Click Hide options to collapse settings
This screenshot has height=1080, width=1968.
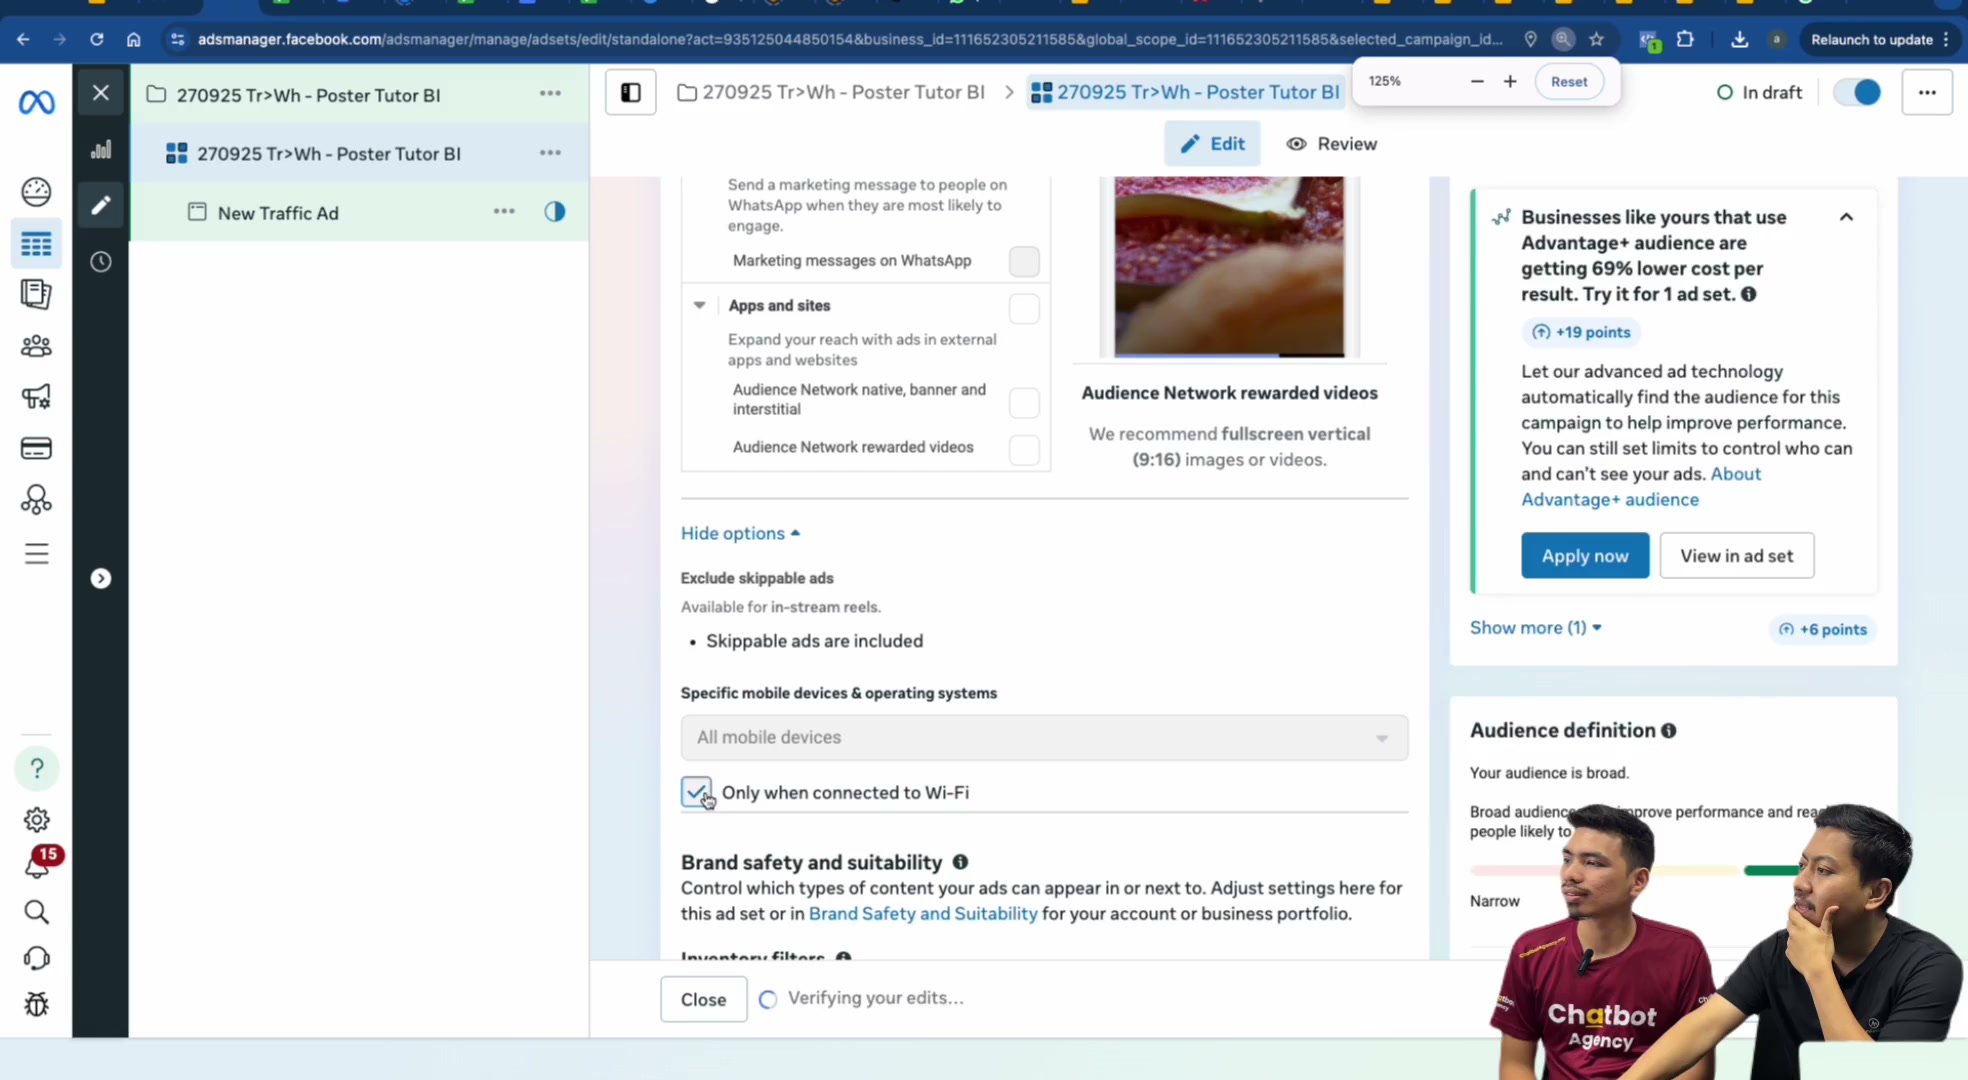(x=740, y=534)
